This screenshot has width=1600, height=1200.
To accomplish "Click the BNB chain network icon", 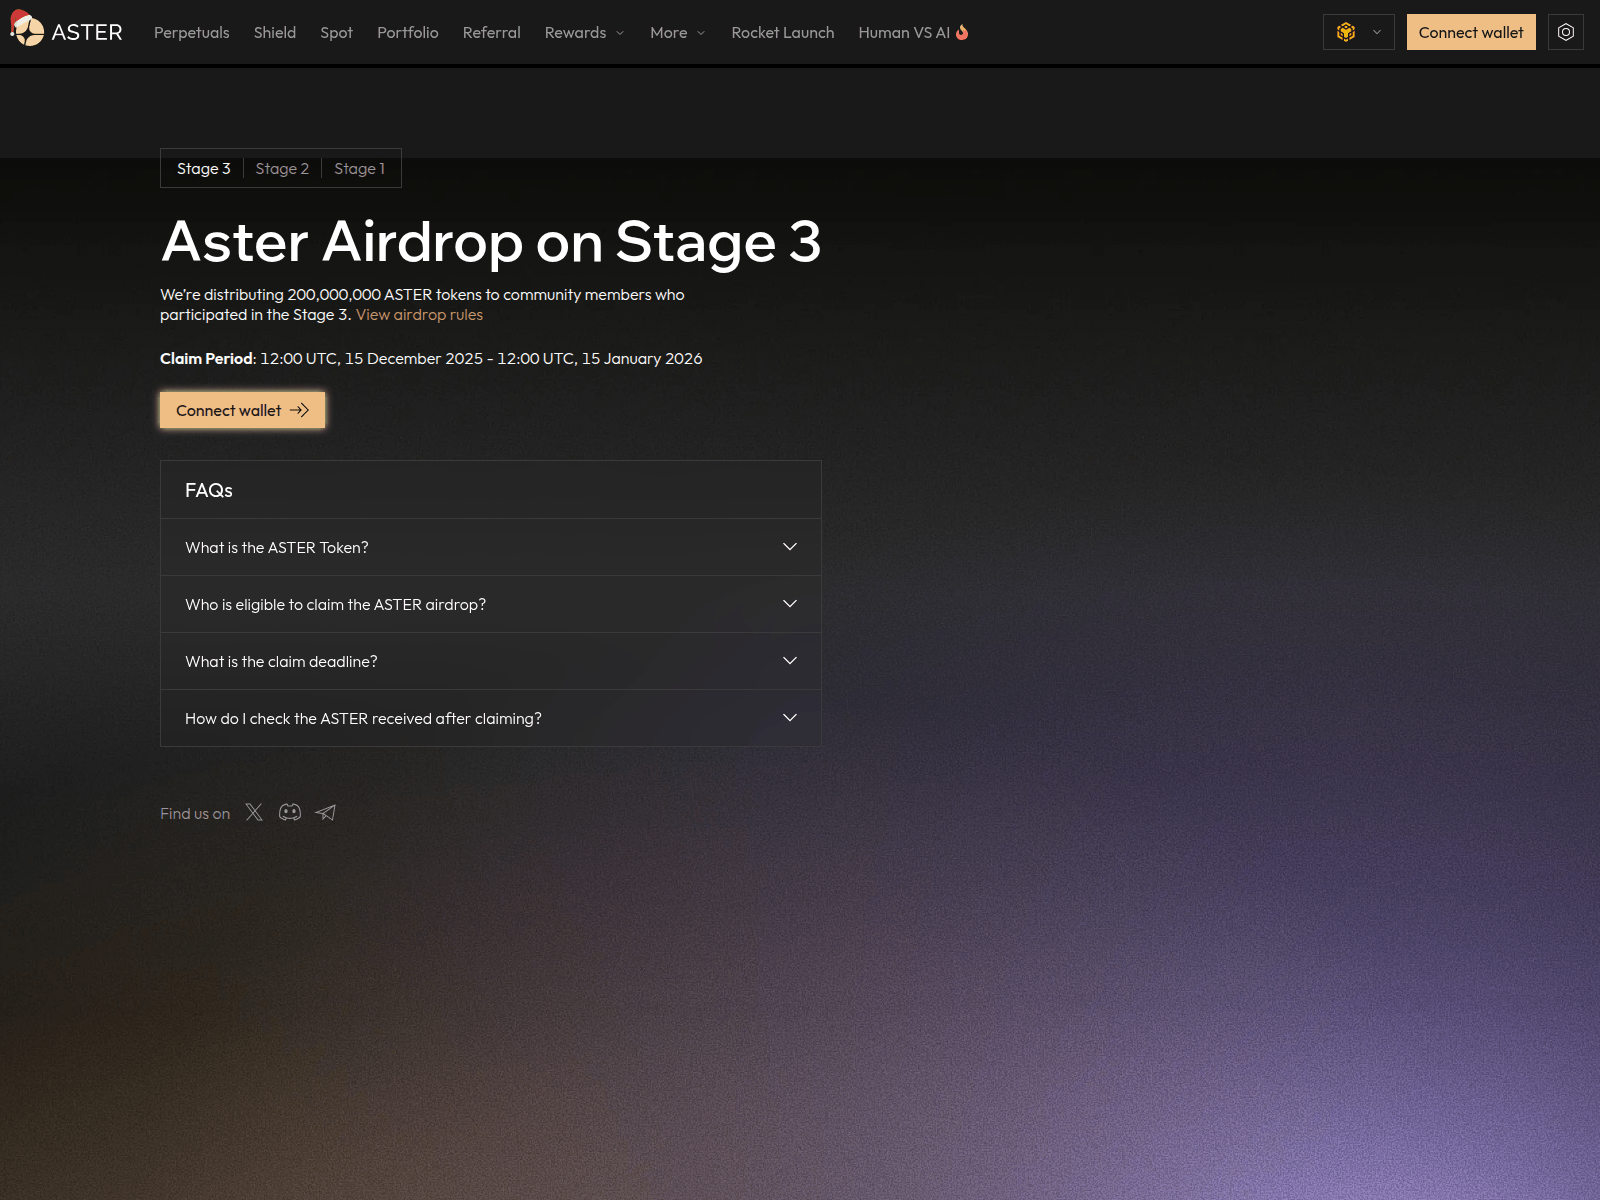I will pyautogui.click(x=1346, y=32).
